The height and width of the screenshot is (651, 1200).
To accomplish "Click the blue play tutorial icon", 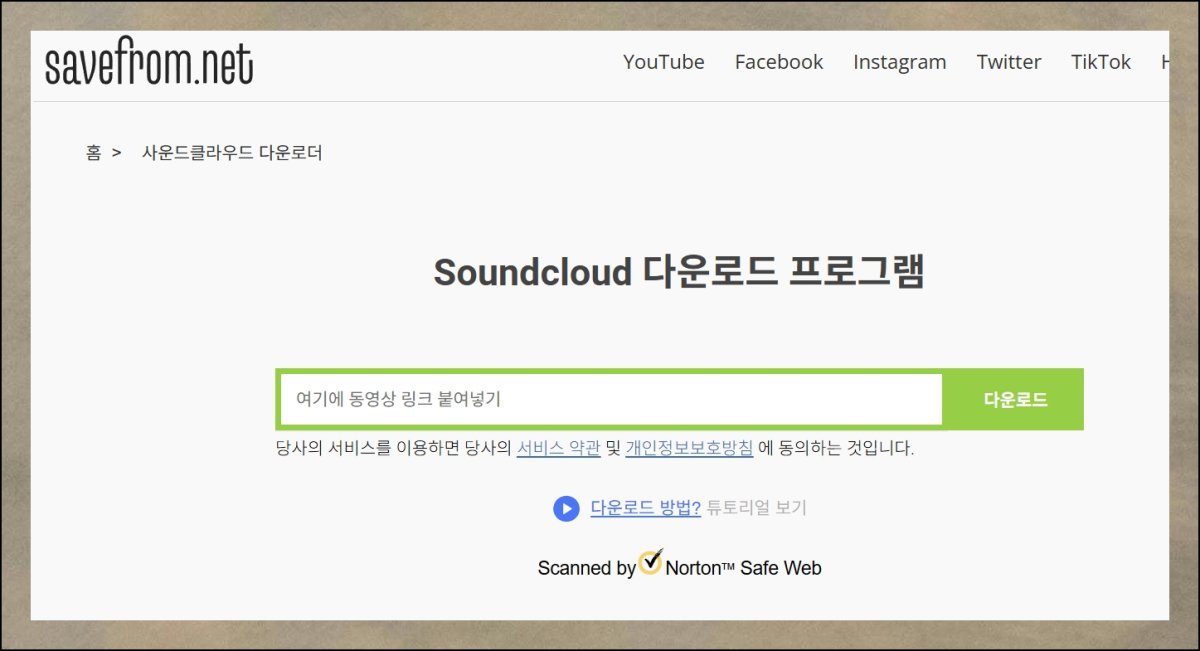I will pyautogui.click(x=566, y=508).
